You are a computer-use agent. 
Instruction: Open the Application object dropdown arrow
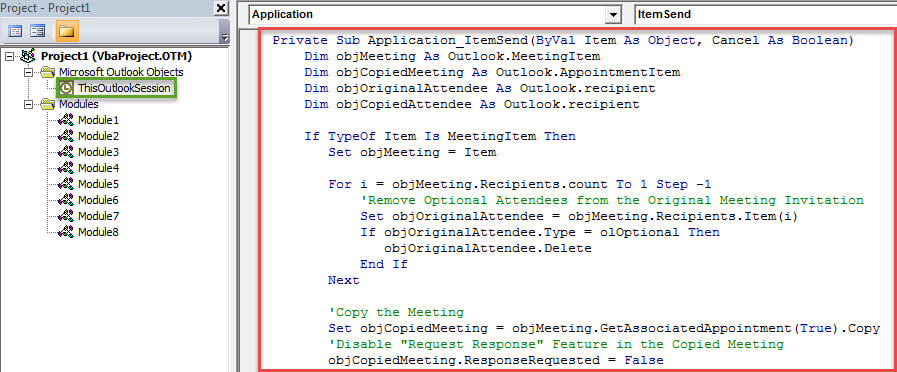[614, 15]
